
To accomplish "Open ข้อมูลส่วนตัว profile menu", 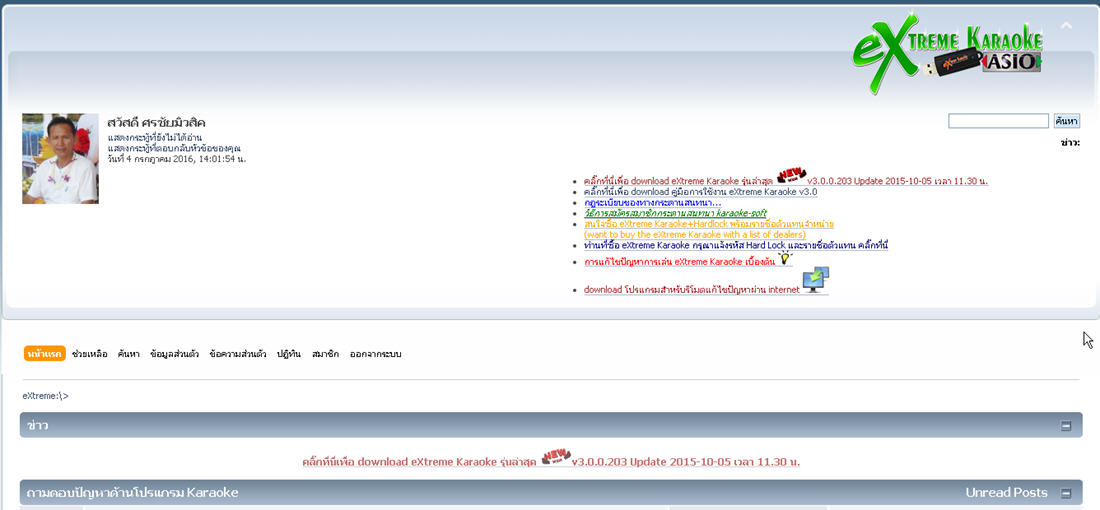I will coord(174,354).
